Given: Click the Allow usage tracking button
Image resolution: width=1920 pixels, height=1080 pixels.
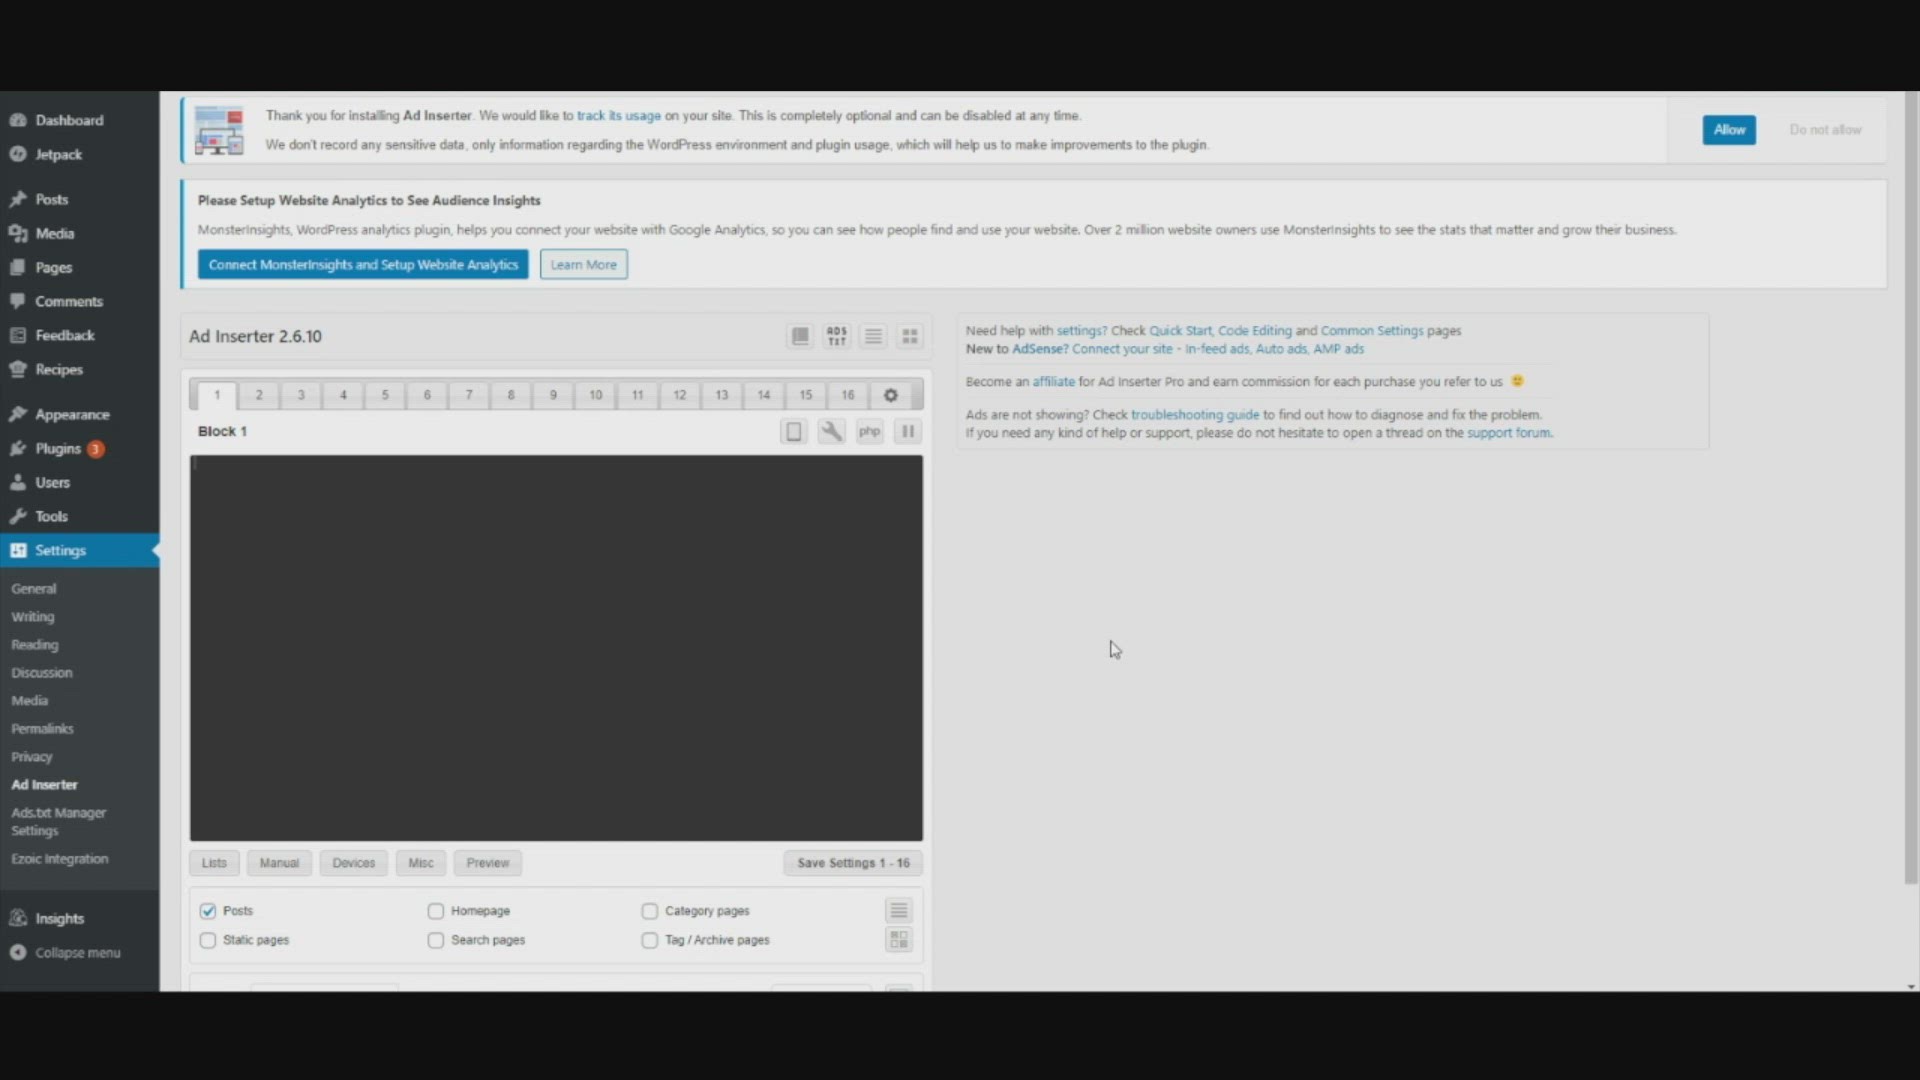Looking at the screenshot, I should [x=1729, y=130].
